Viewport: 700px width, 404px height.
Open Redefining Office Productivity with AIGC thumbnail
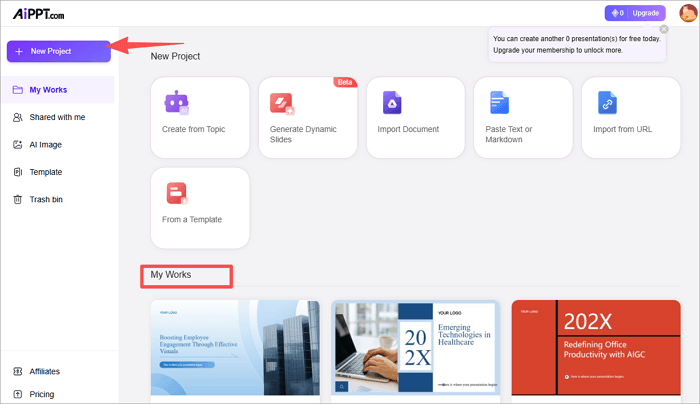(x=596, y=347)
